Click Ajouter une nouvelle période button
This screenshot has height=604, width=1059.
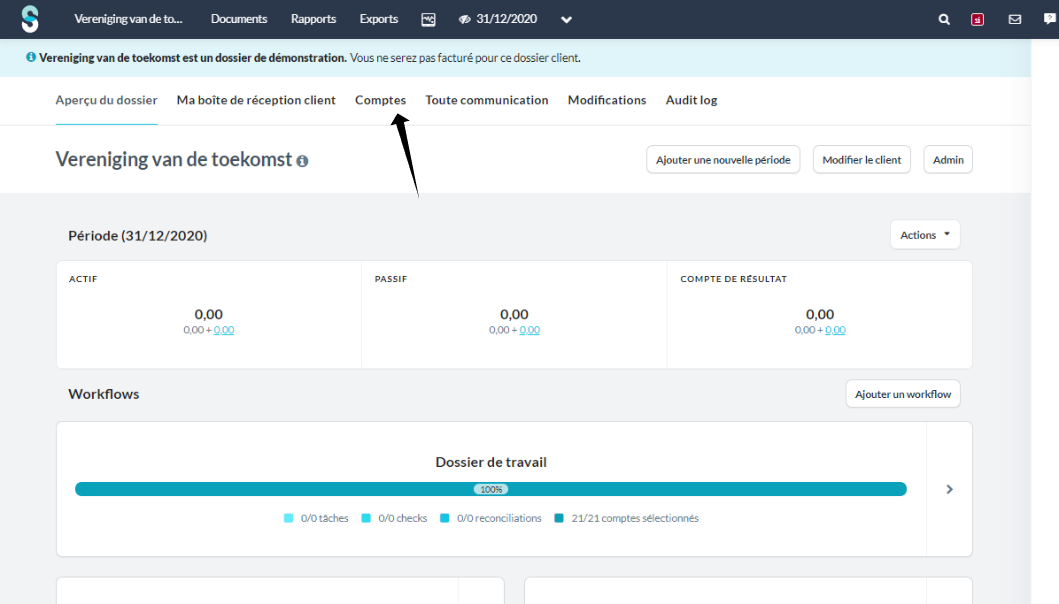[723, 159]
